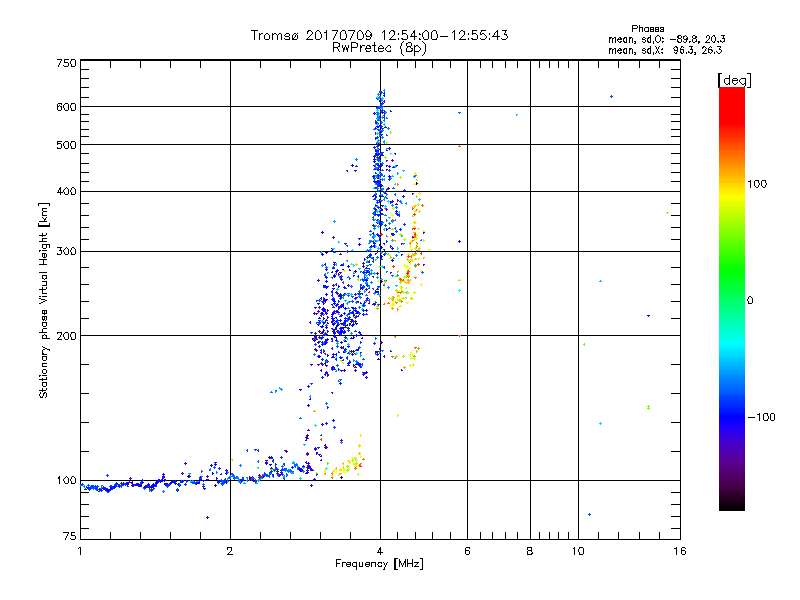
Task: Click the y-axis '200' tick label
Action: [67, 336]
